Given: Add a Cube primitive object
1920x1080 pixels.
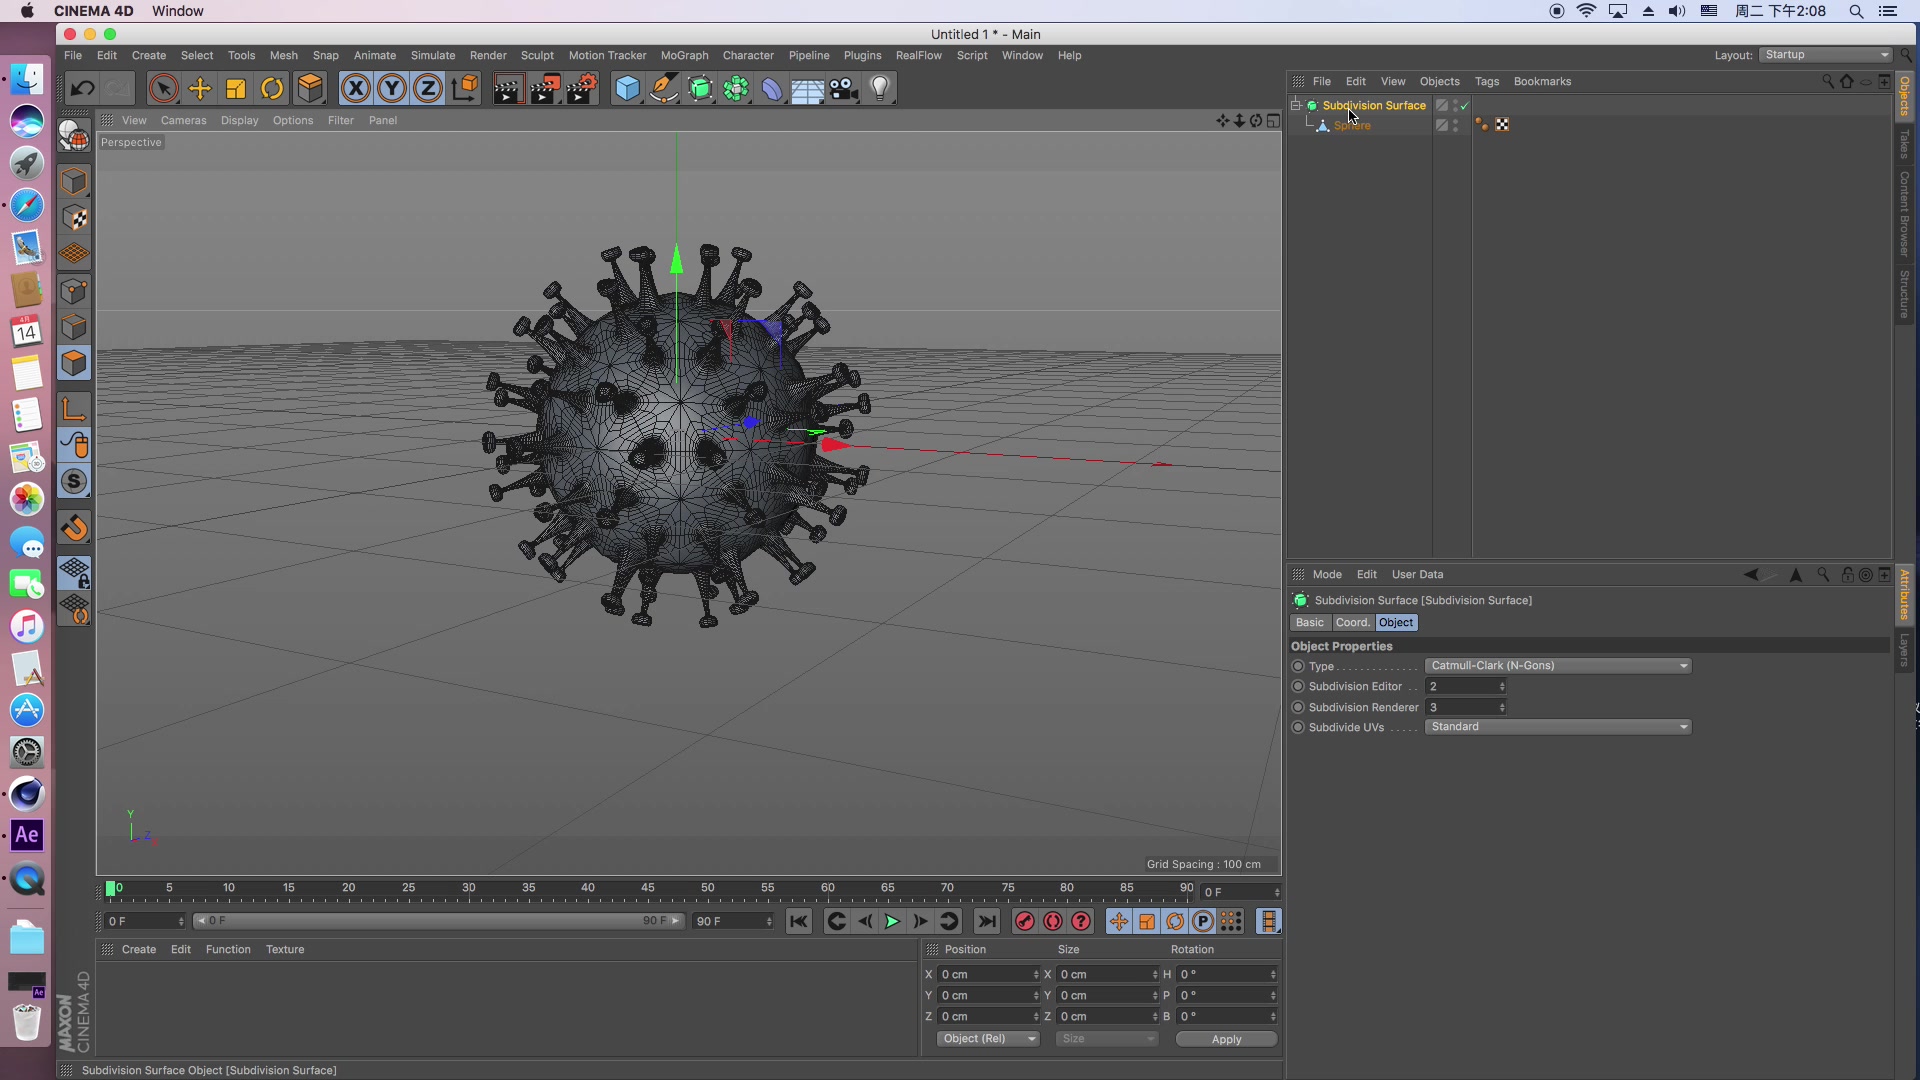Looking at the screenshot, I should point(627,89).
